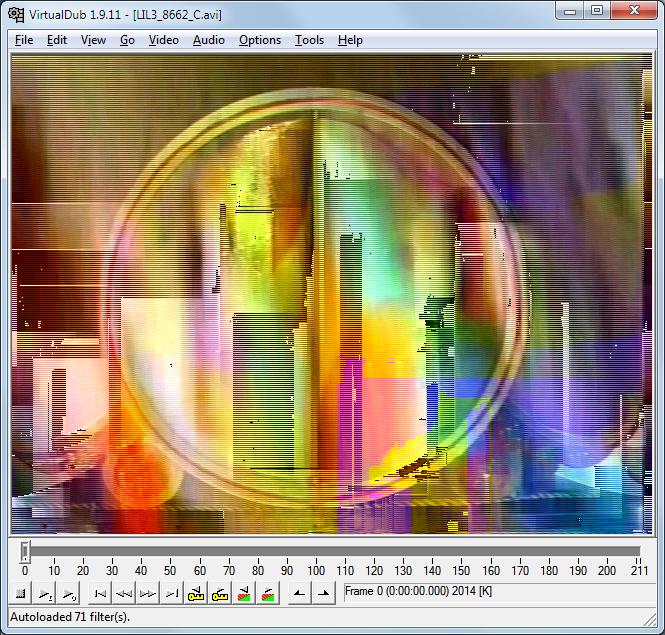Set the selection end mark-out
The height and width of the screenshot is (635, 665).
click(x=324, y=593)
